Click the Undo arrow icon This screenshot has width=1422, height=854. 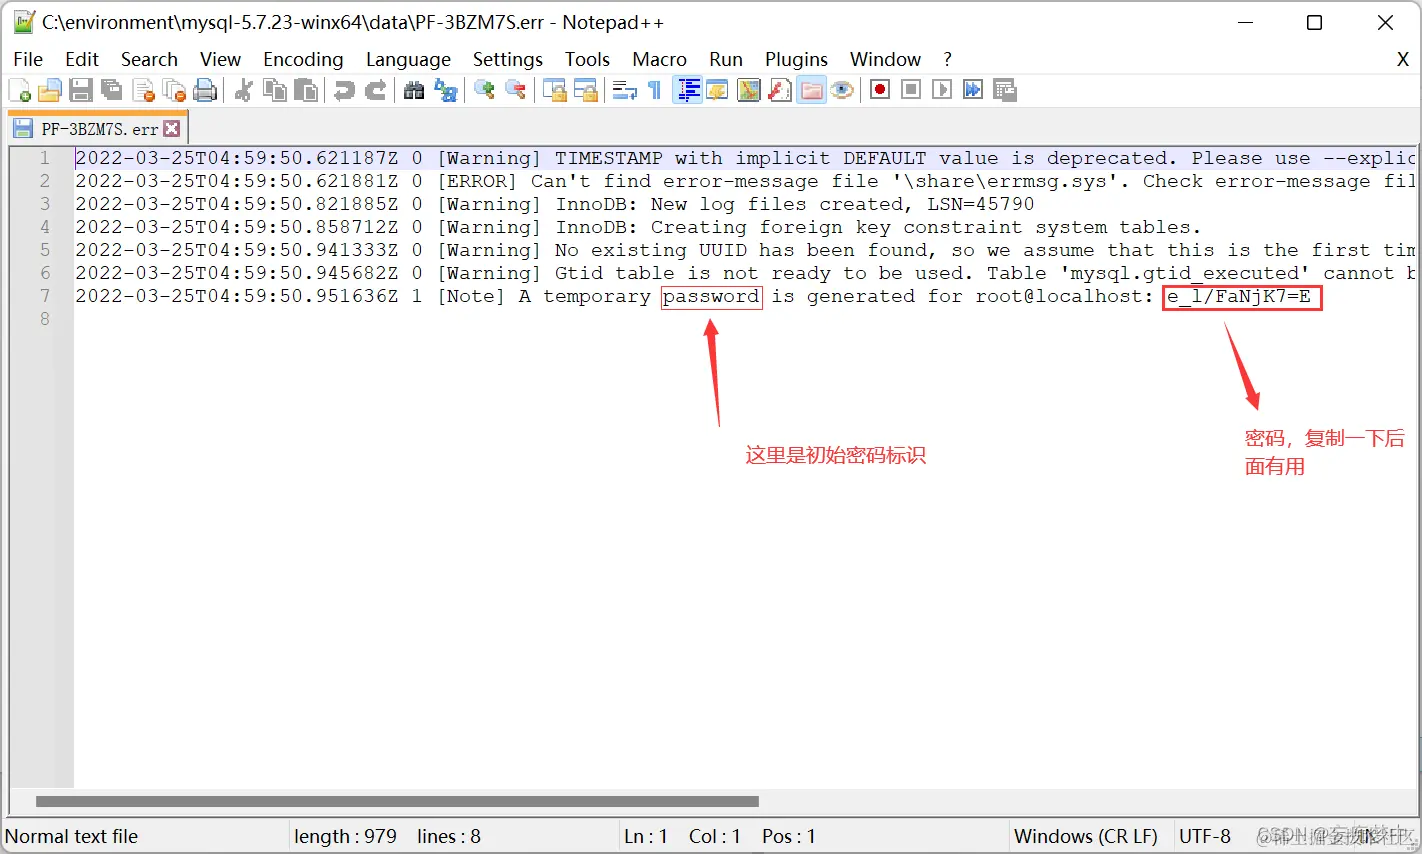click(344, 91)
